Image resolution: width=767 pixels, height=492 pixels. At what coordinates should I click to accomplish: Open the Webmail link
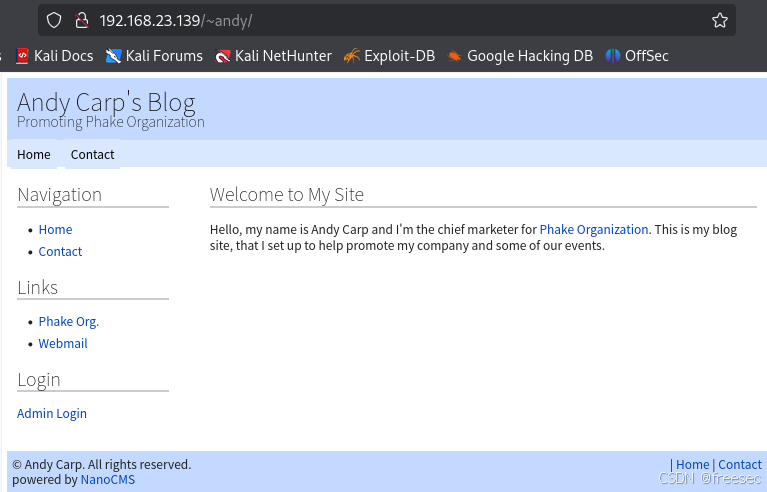[x=63, y=343]
